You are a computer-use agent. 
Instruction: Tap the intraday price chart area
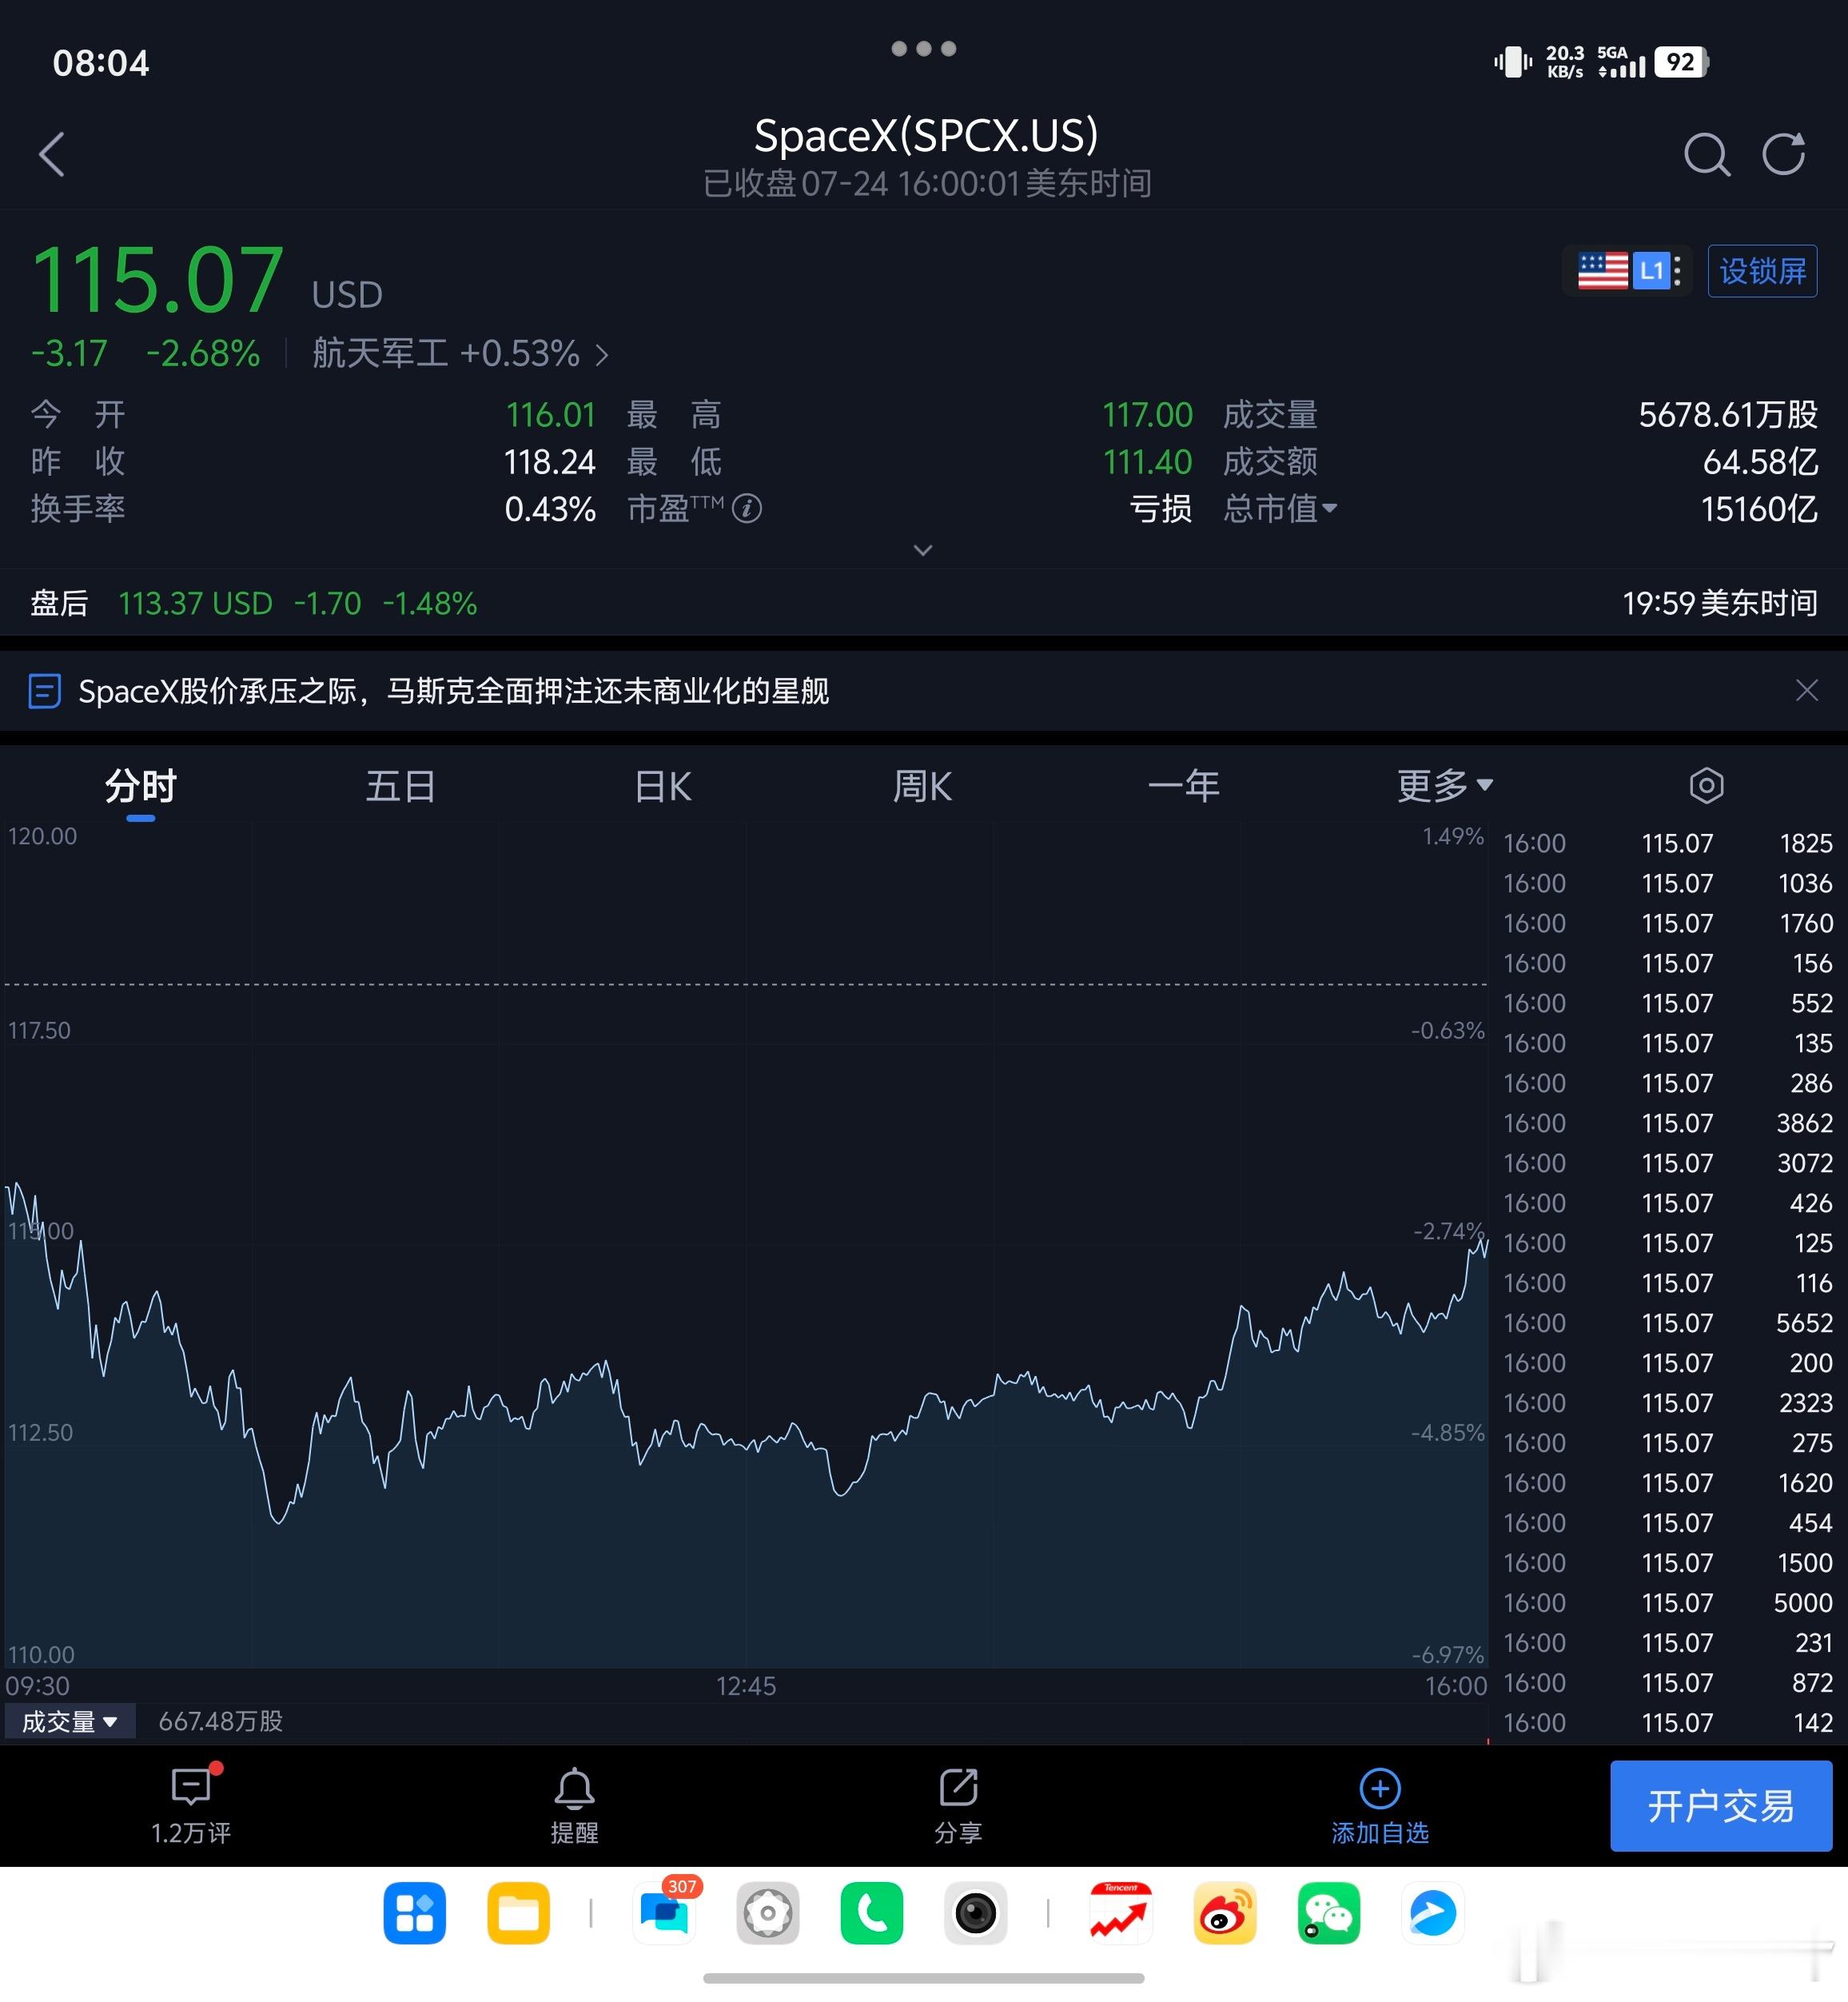tap(745, 1245)
